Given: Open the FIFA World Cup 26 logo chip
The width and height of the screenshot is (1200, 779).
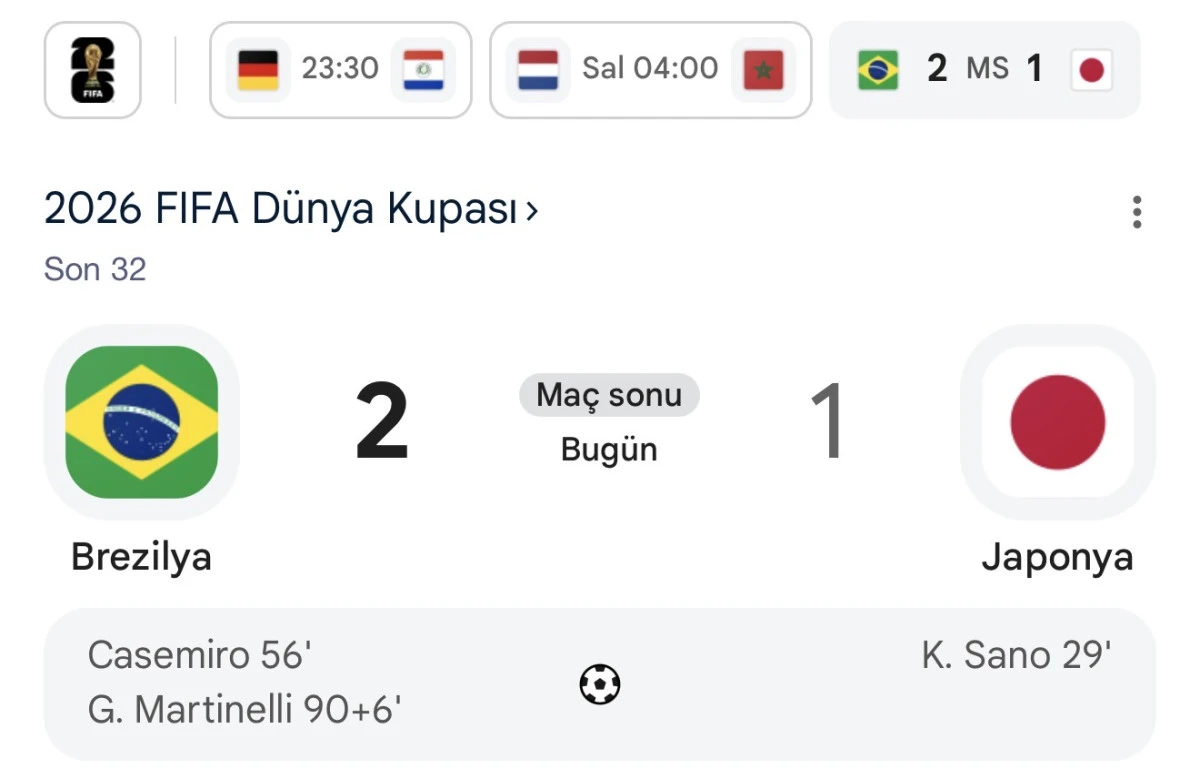Looking at the screenshot, I should coord(93,70).
